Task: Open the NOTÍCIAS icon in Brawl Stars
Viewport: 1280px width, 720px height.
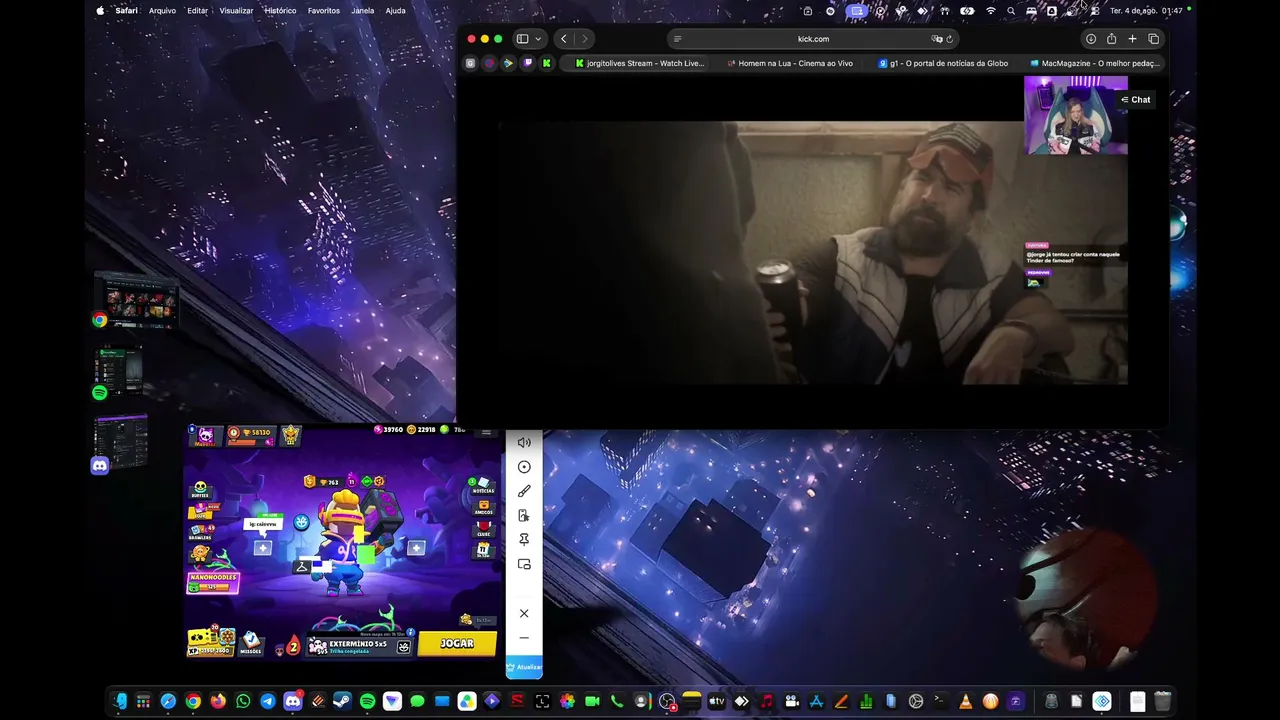Action: click(483, 485)
